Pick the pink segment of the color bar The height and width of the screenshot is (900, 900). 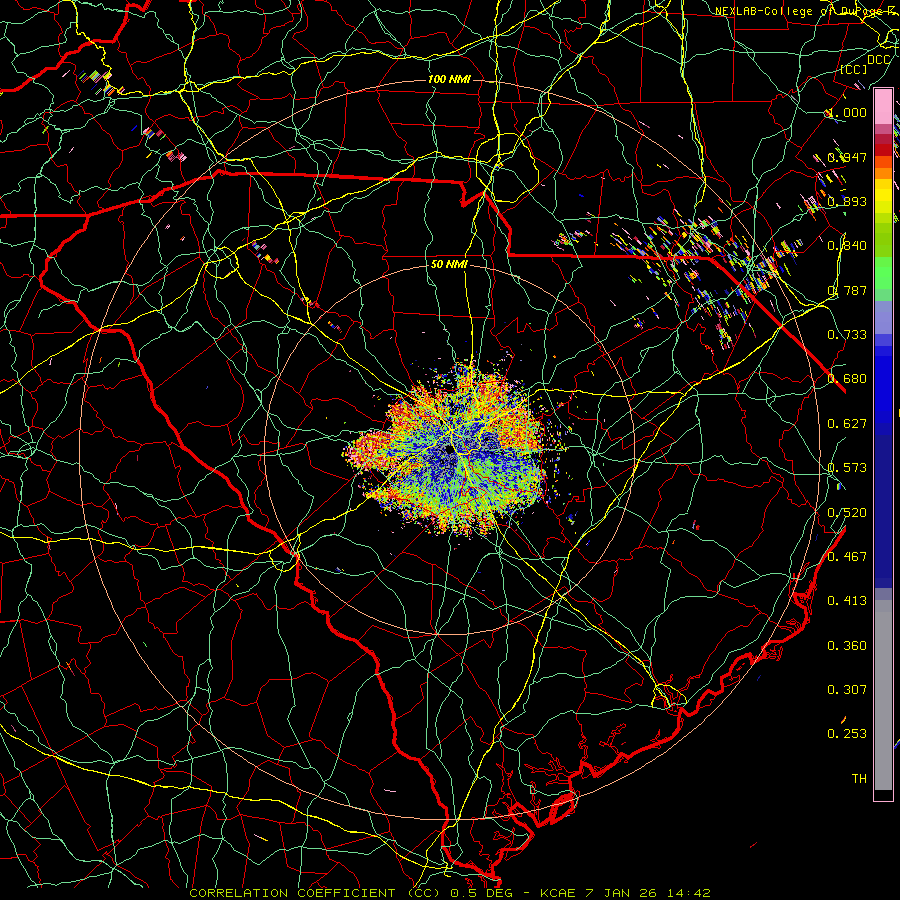pyautogui.click(x=883, y=107)
